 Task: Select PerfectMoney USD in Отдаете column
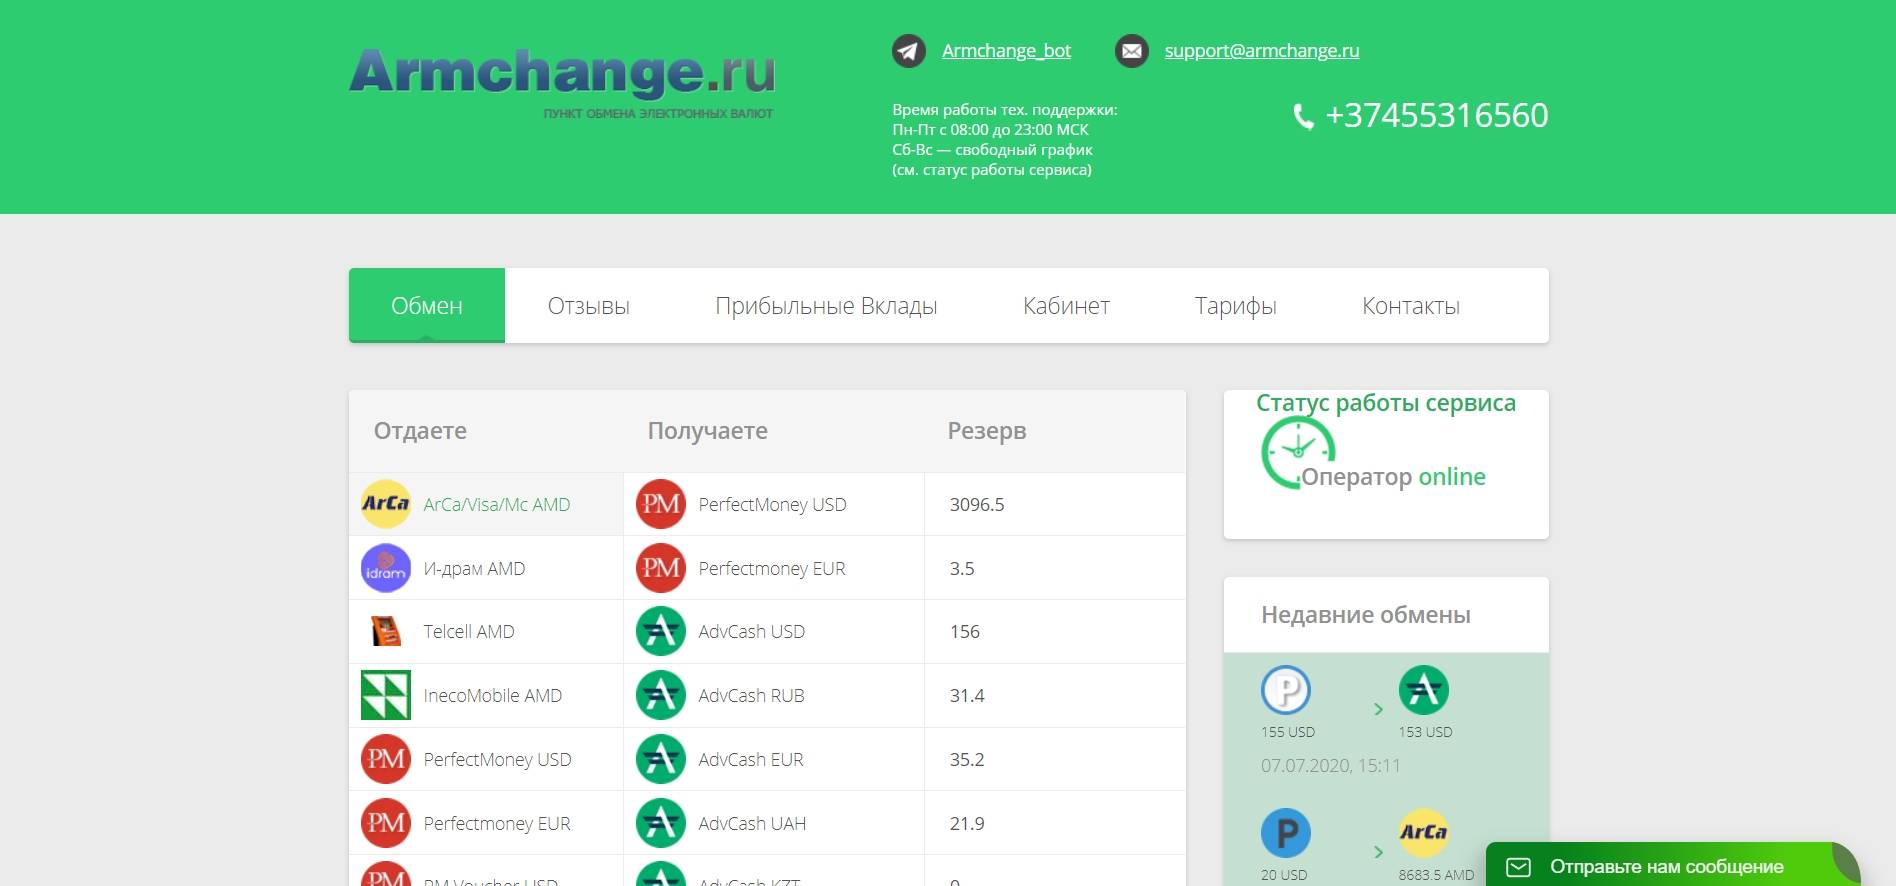tap(486, 759)
